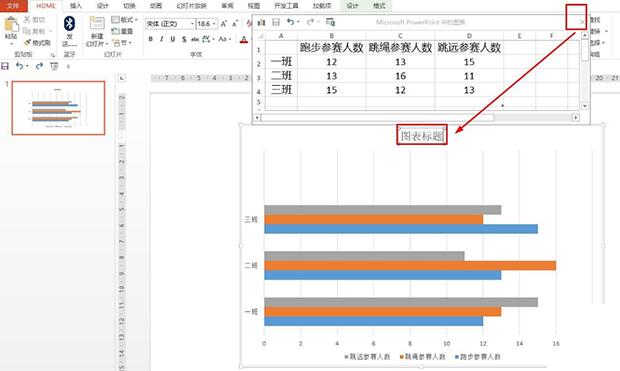The height and width of the screenshot is (371, 620).
Task: Click the Bluetooth send icon
Action: point(70,24)
